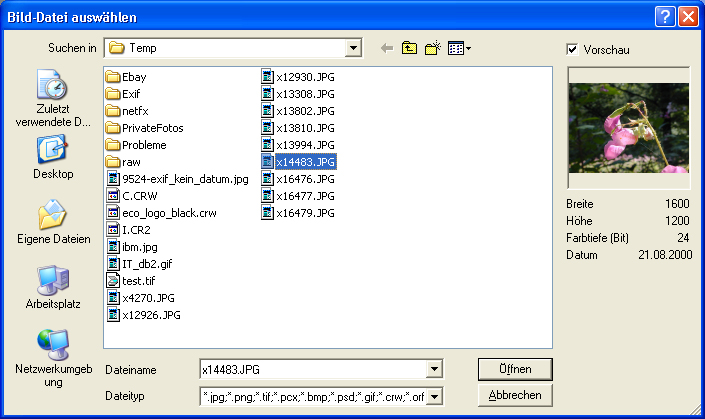This screenshot has width=705, height=419.
Task: Select the file test.tif
Action: pos(138,280)
